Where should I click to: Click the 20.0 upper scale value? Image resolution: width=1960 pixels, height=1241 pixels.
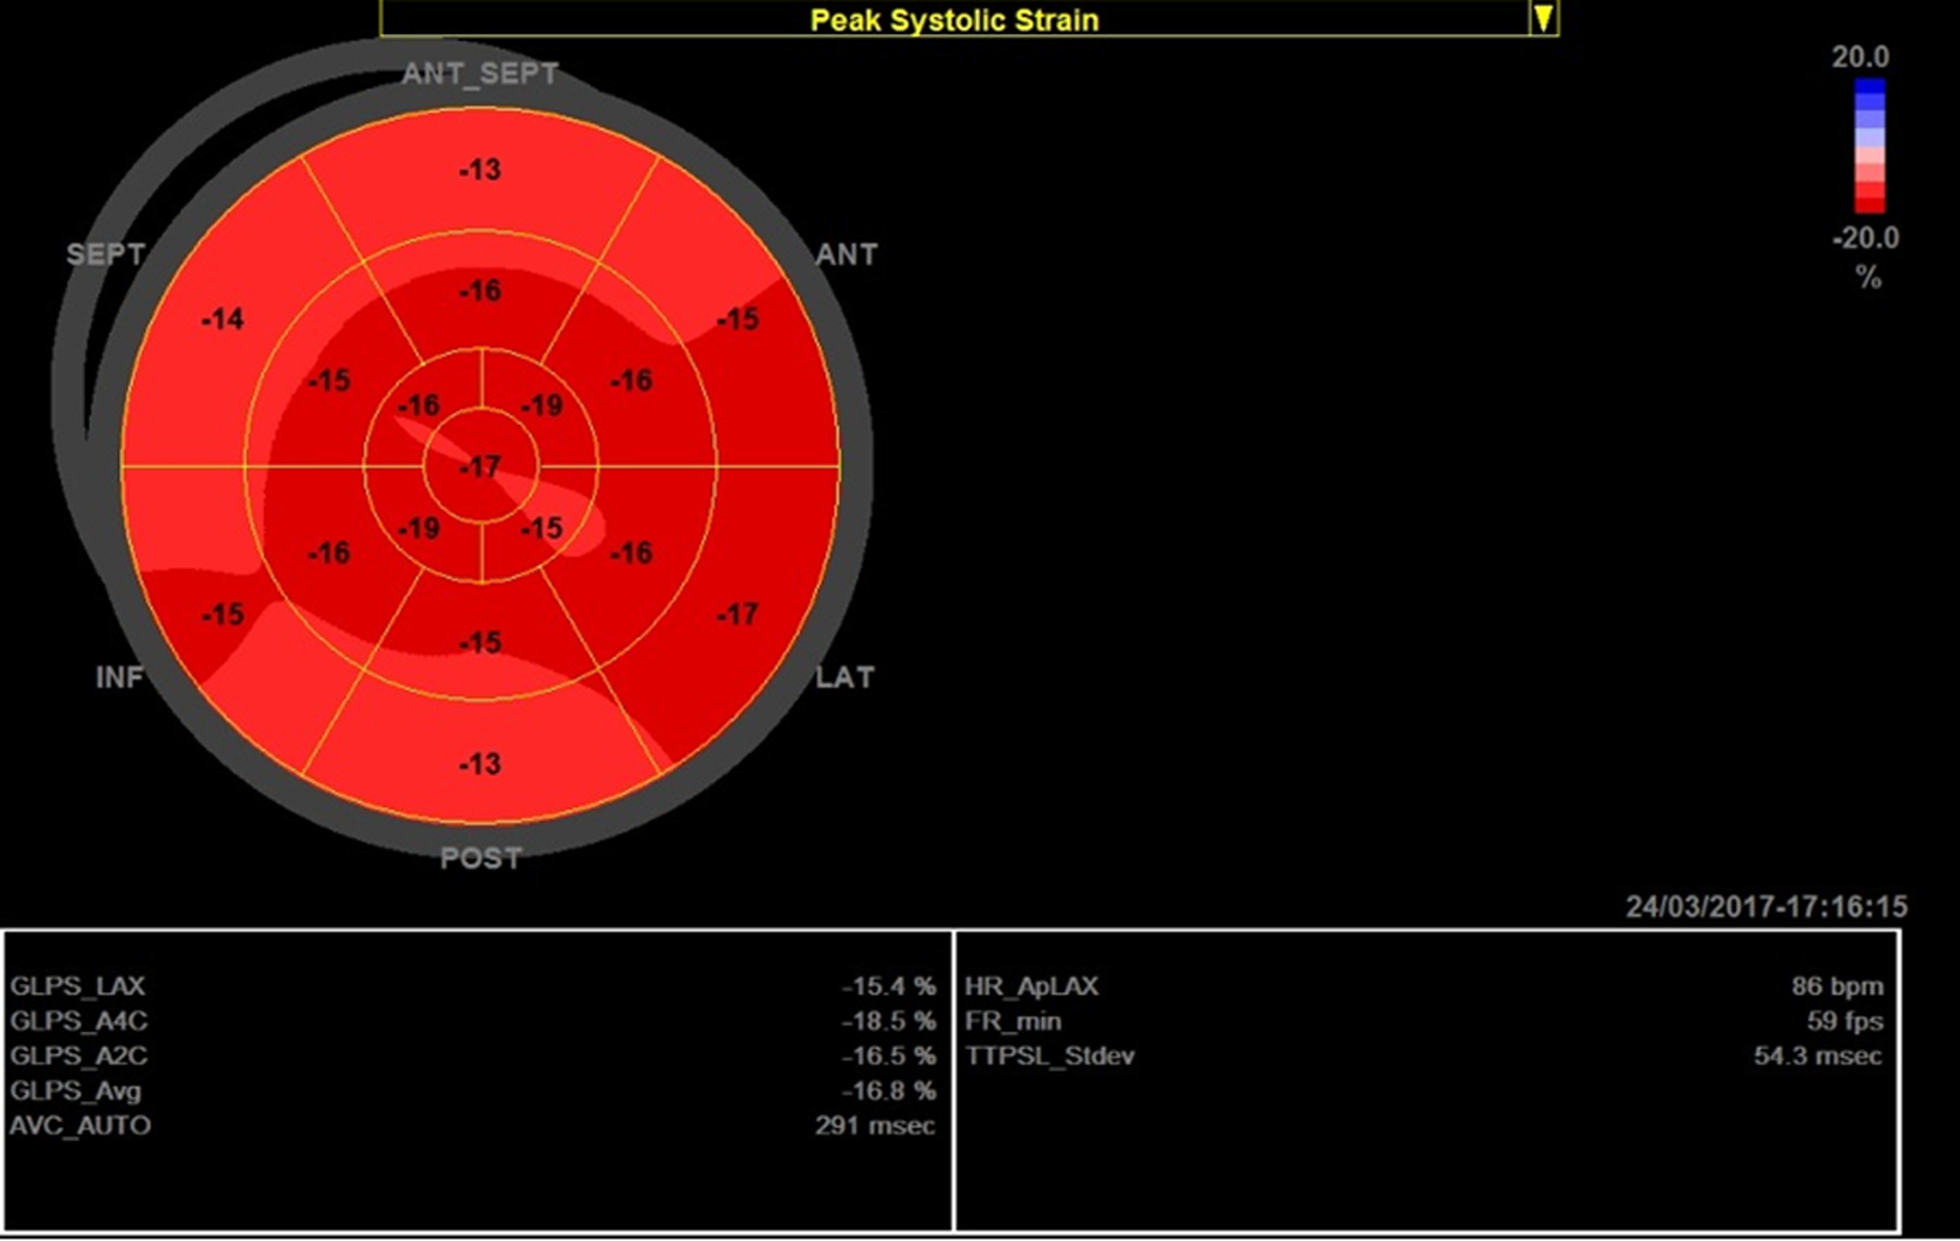tap(1860, 57)
